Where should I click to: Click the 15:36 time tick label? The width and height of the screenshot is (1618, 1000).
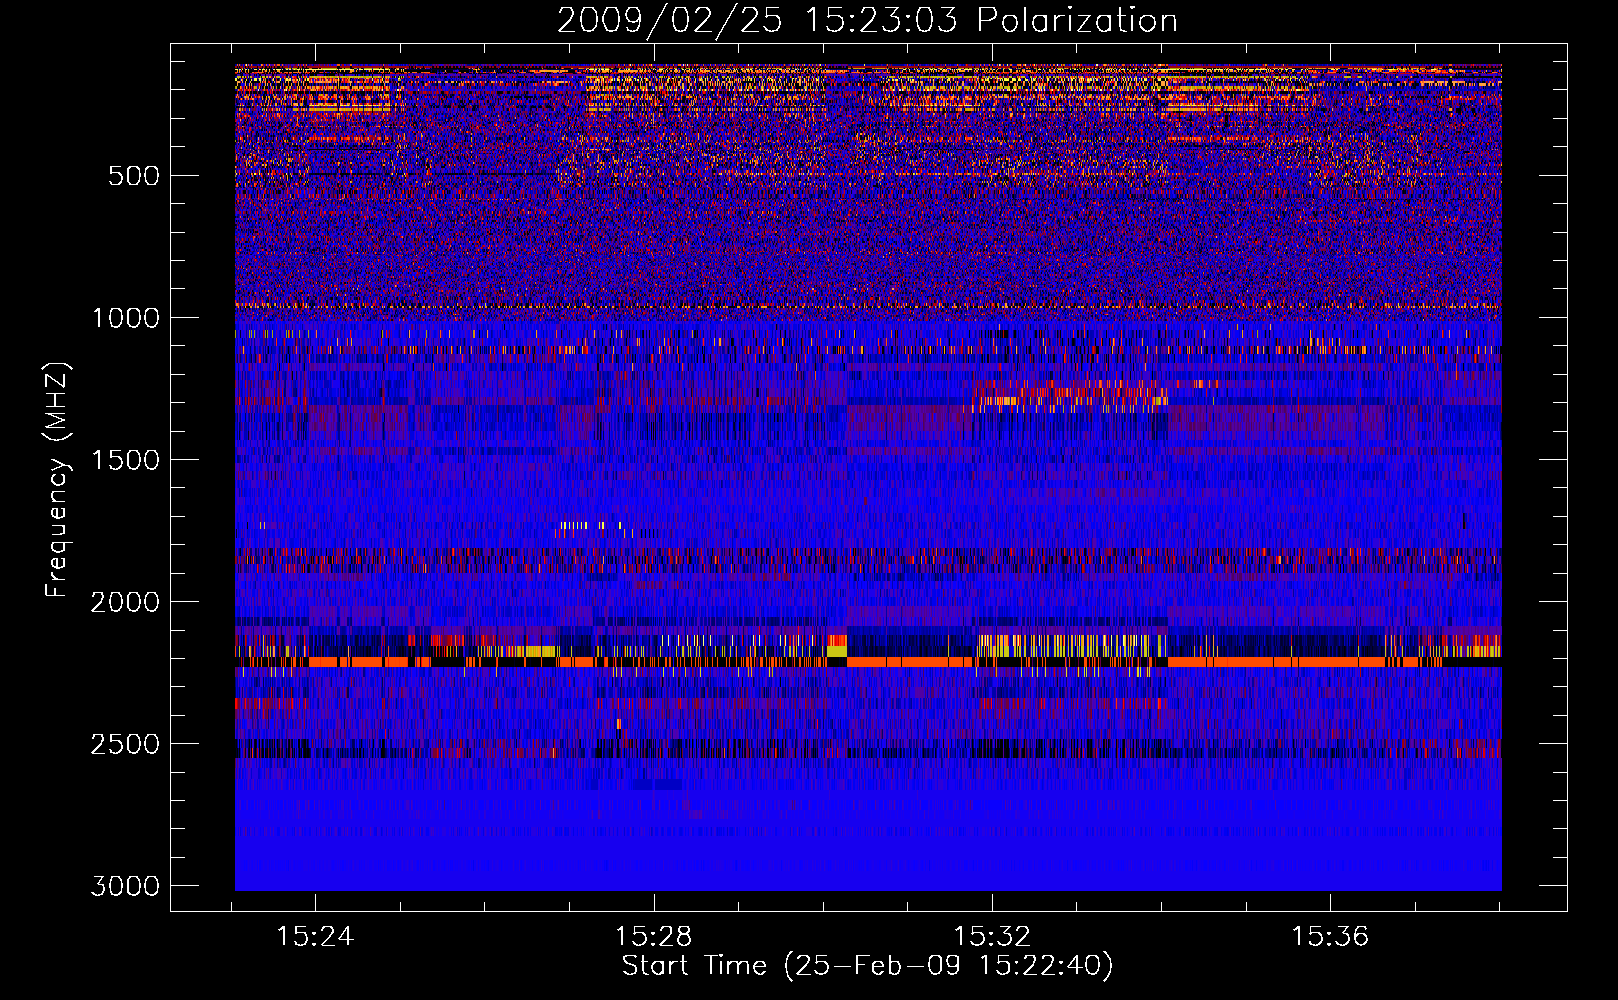coord(1330,937)
